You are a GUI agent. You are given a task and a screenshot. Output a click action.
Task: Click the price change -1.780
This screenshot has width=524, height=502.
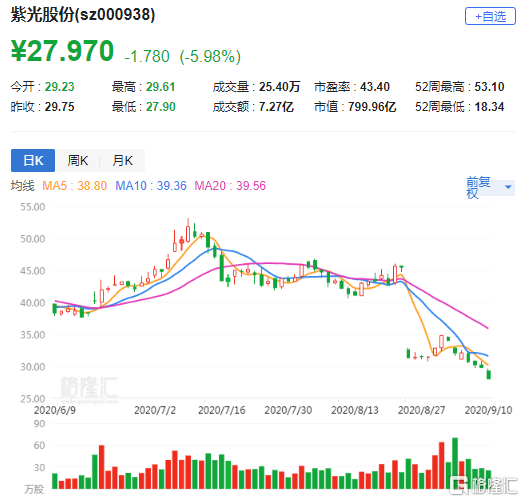pos(147,56)
